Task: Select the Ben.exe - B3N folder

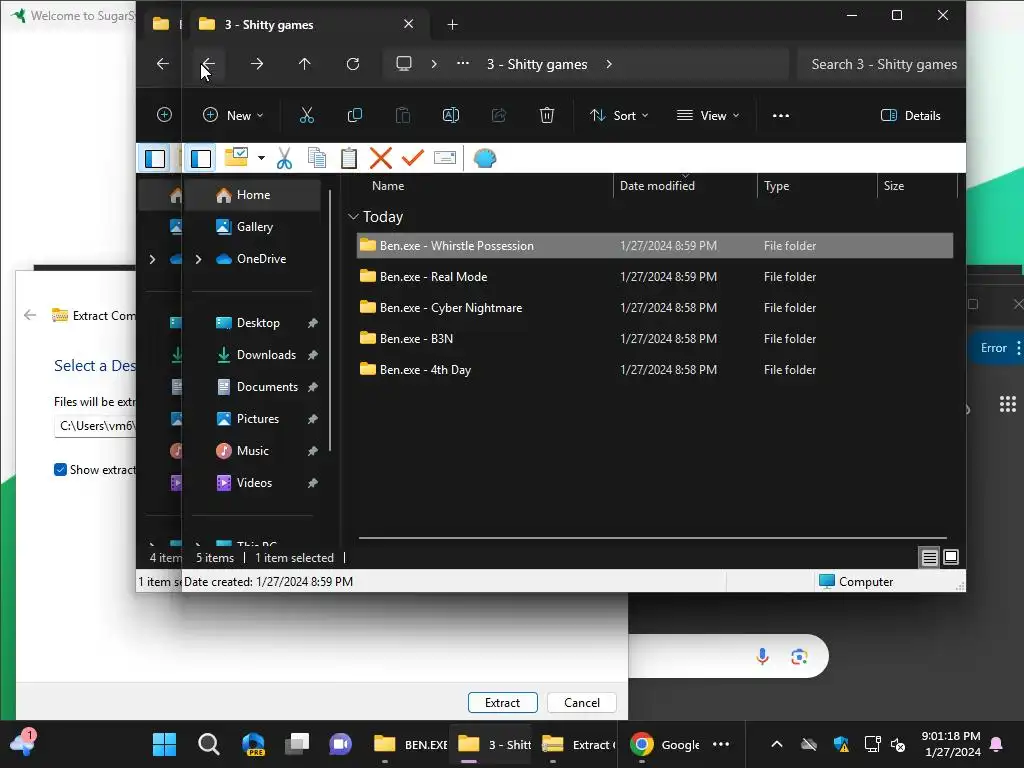Action: (654, 338)
